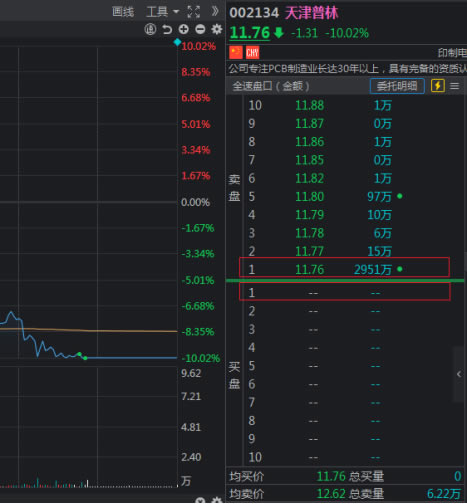Click the company description text line

(x=347, y=69)
